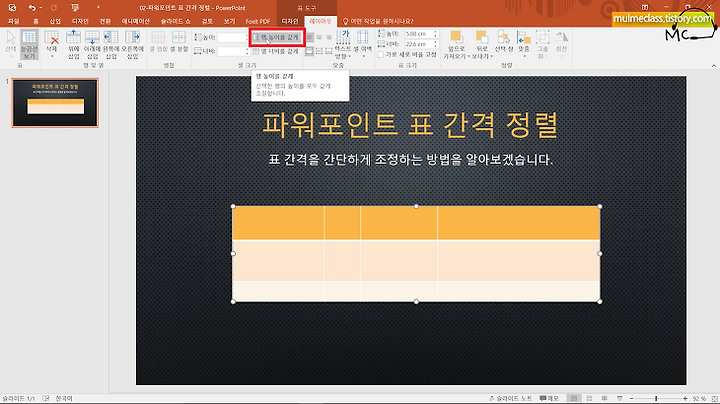Viewport: 720px width, 404px height.
Task: Switch to the 검토 review tab
Action: tap(207, 21)
